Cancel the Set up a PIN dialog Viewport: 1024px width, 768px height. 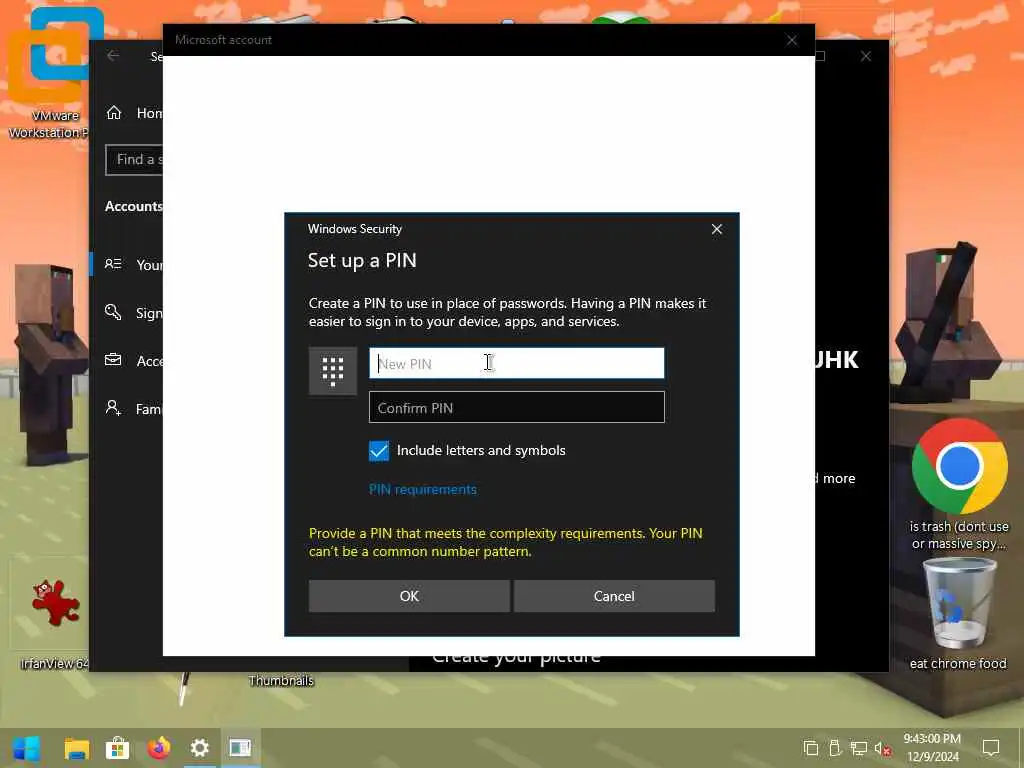click(x=614, y=596)
